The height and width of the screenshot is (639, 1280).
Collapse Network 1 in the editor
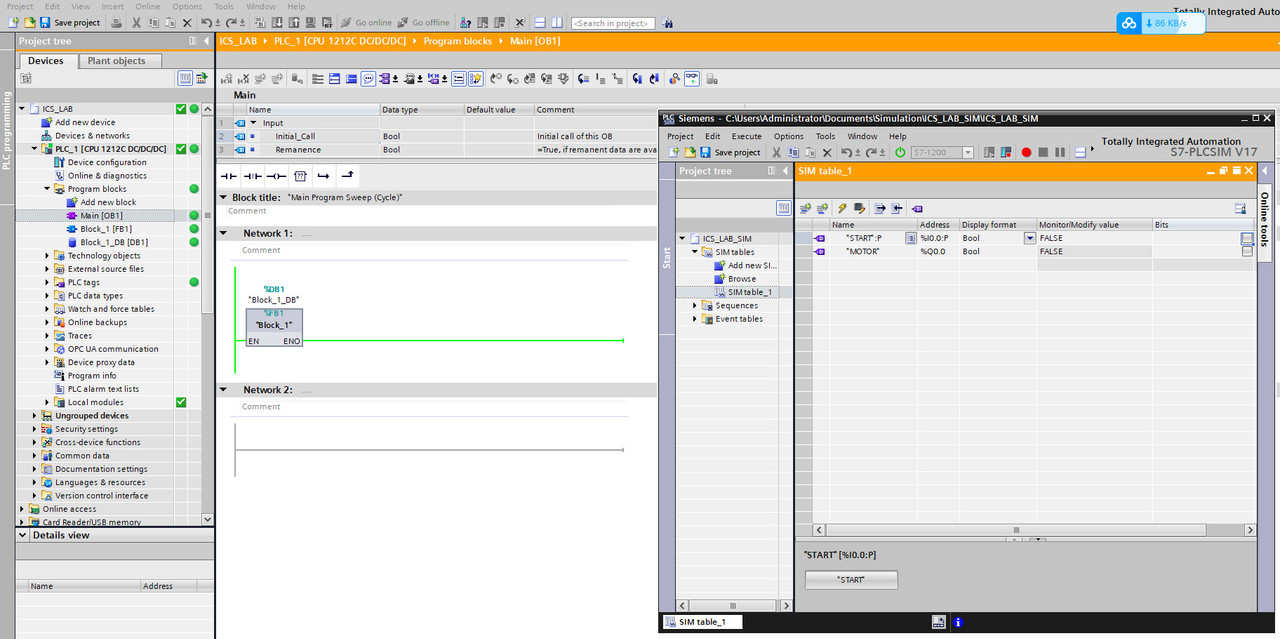point(223,233)
